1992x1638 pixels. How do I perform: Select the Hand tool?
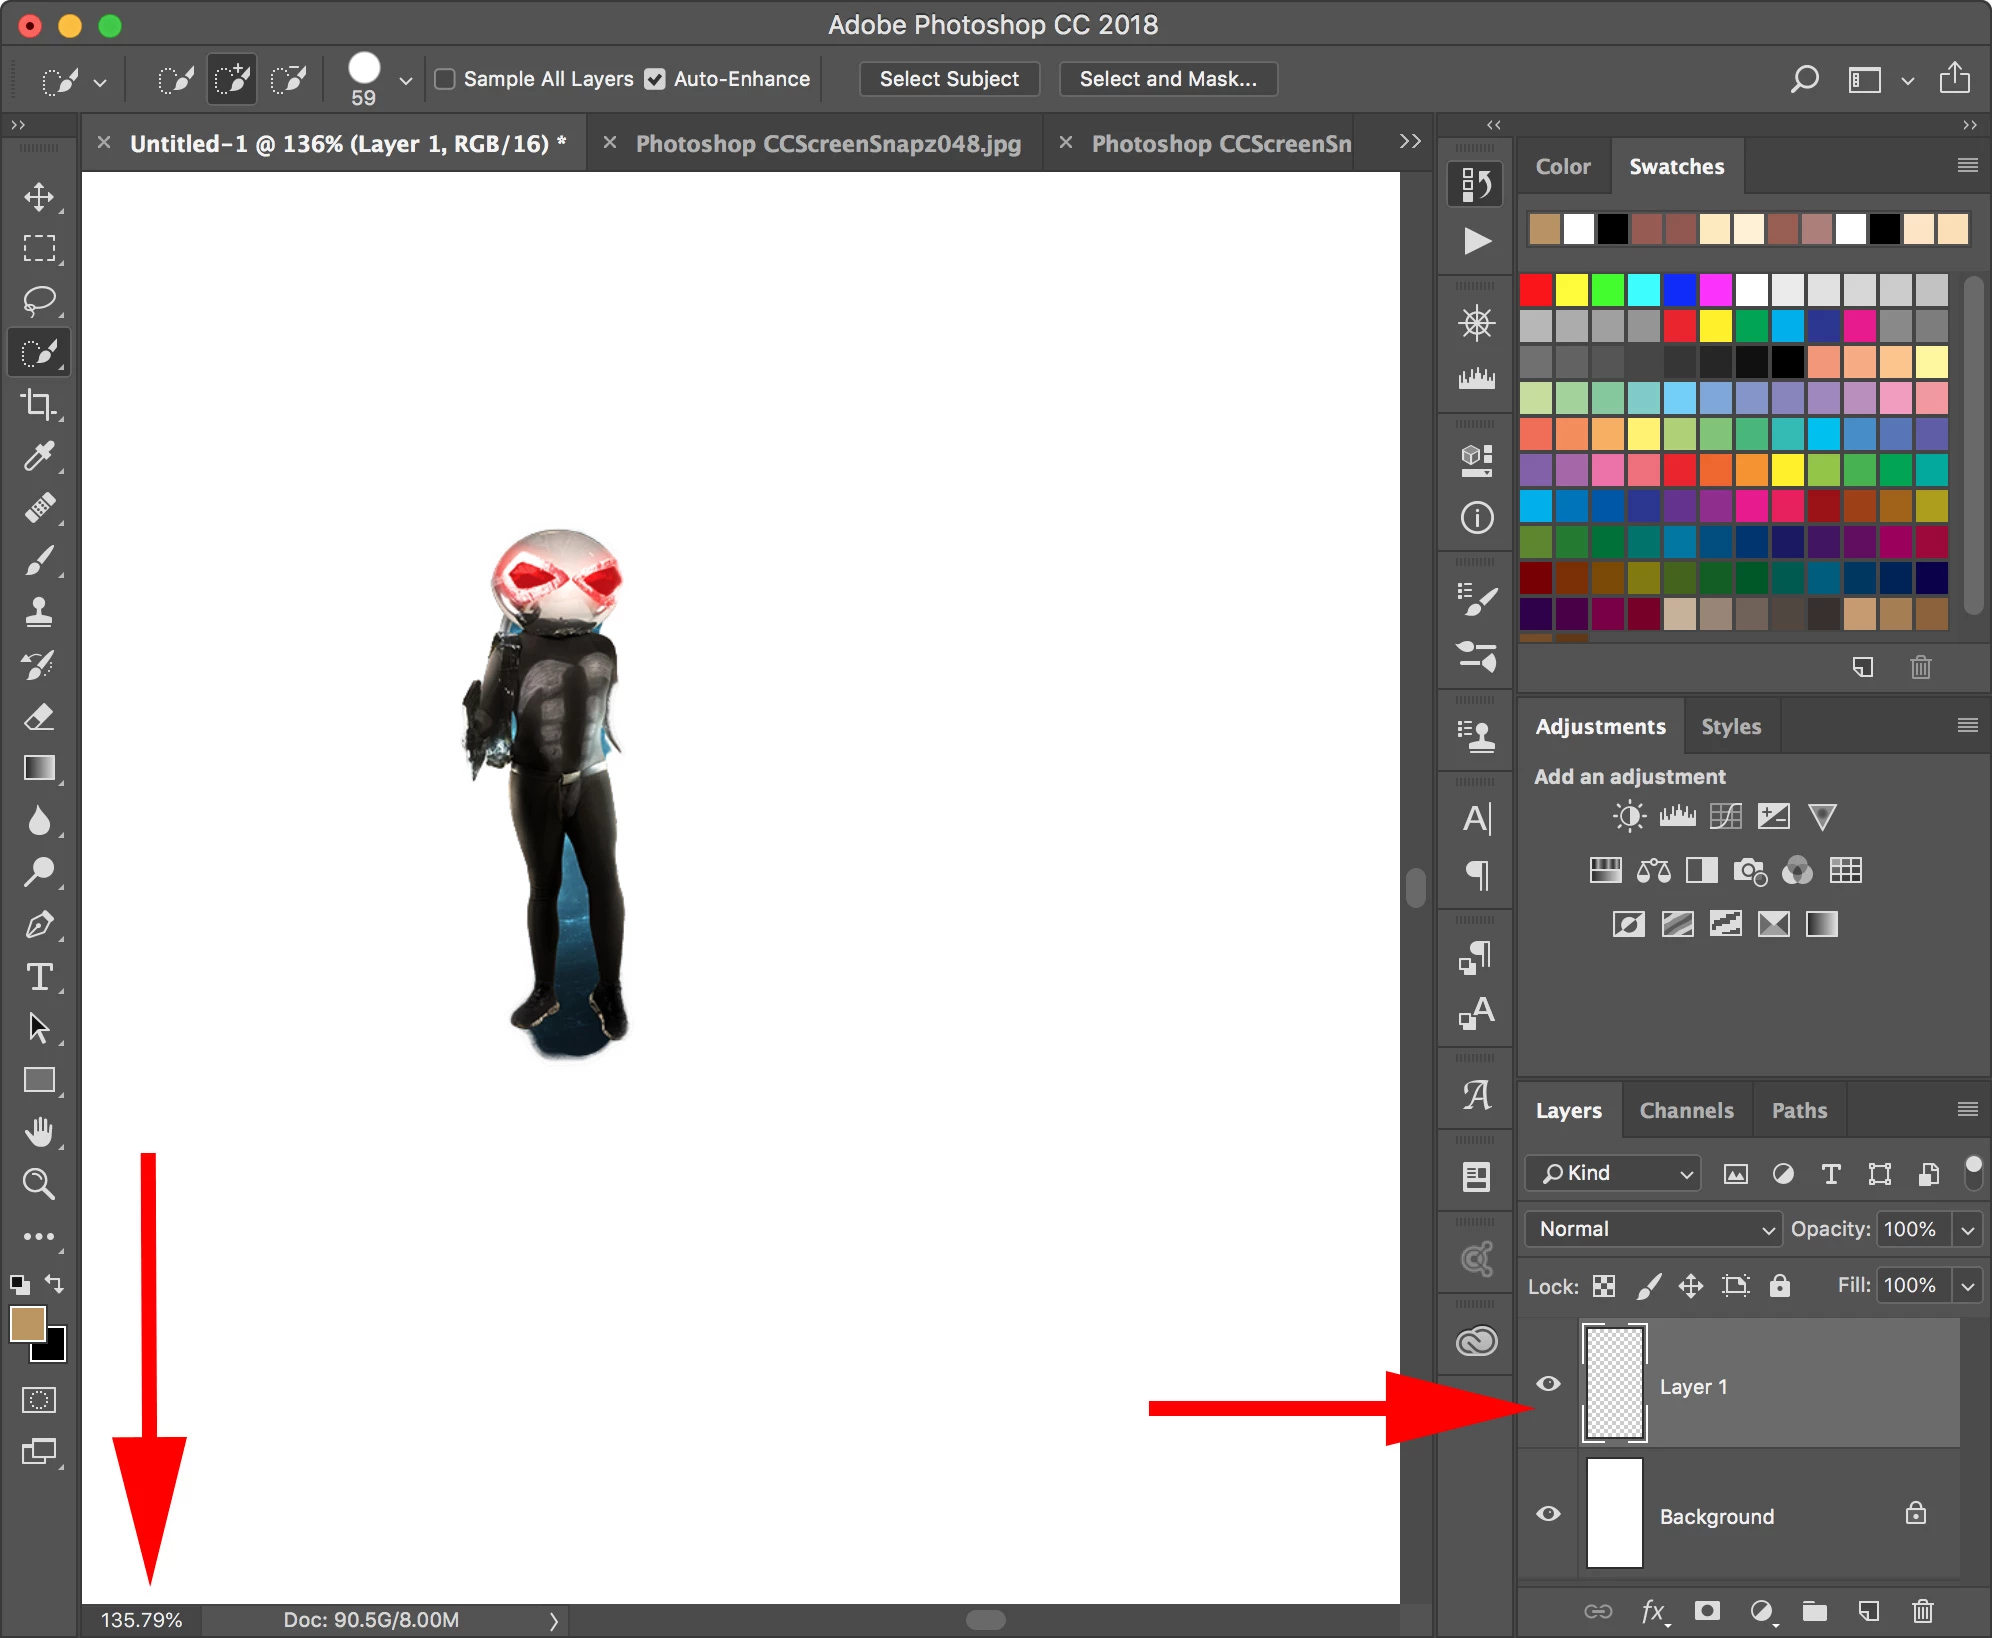(x=39, y=1132)
